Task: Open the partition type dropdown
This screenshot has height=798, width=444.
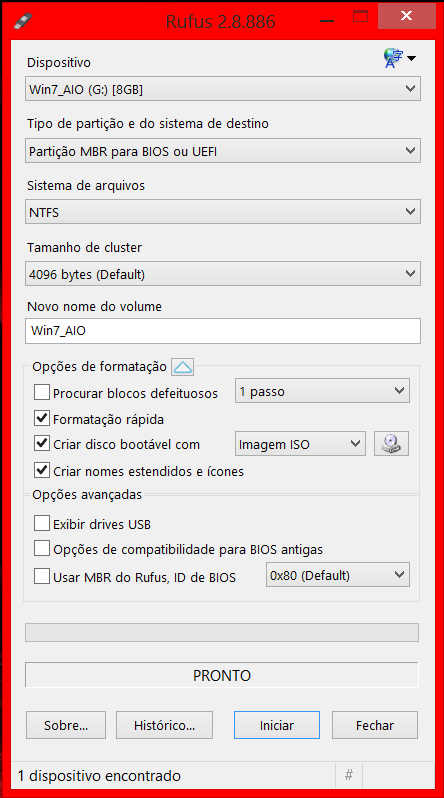Action: click(x=223, y=151)
